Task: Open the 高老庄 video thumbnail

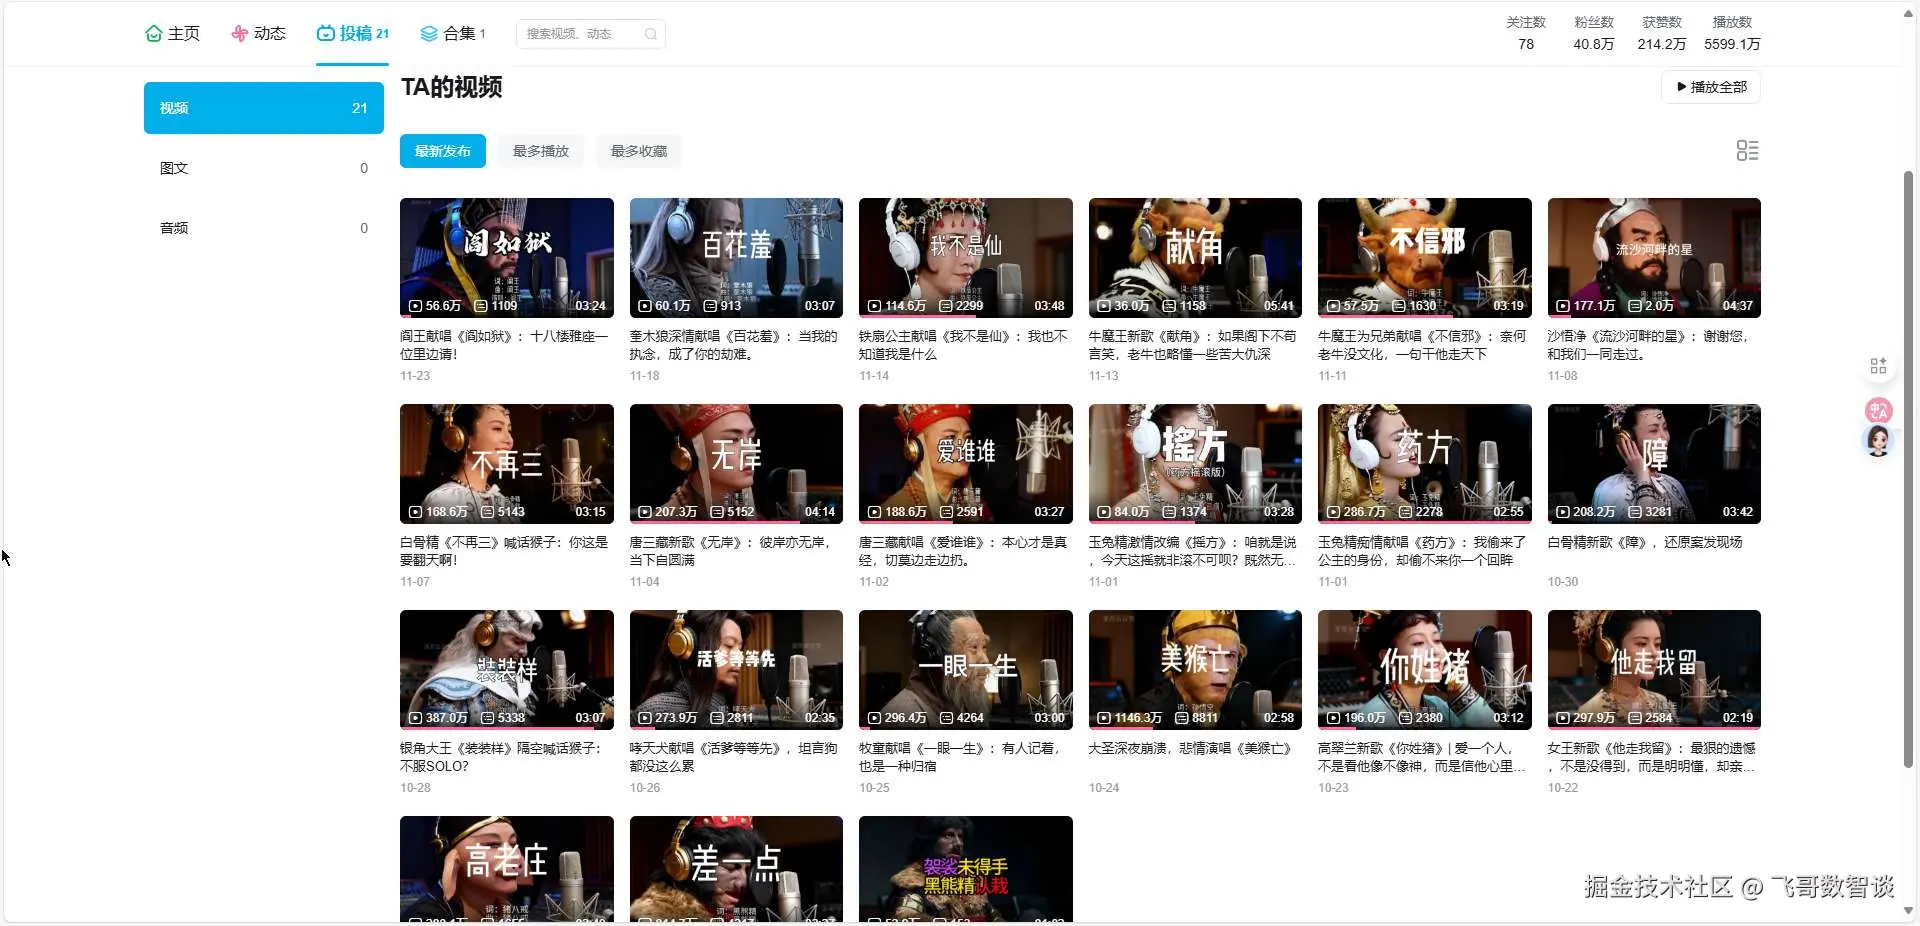Action: (507, 869)
